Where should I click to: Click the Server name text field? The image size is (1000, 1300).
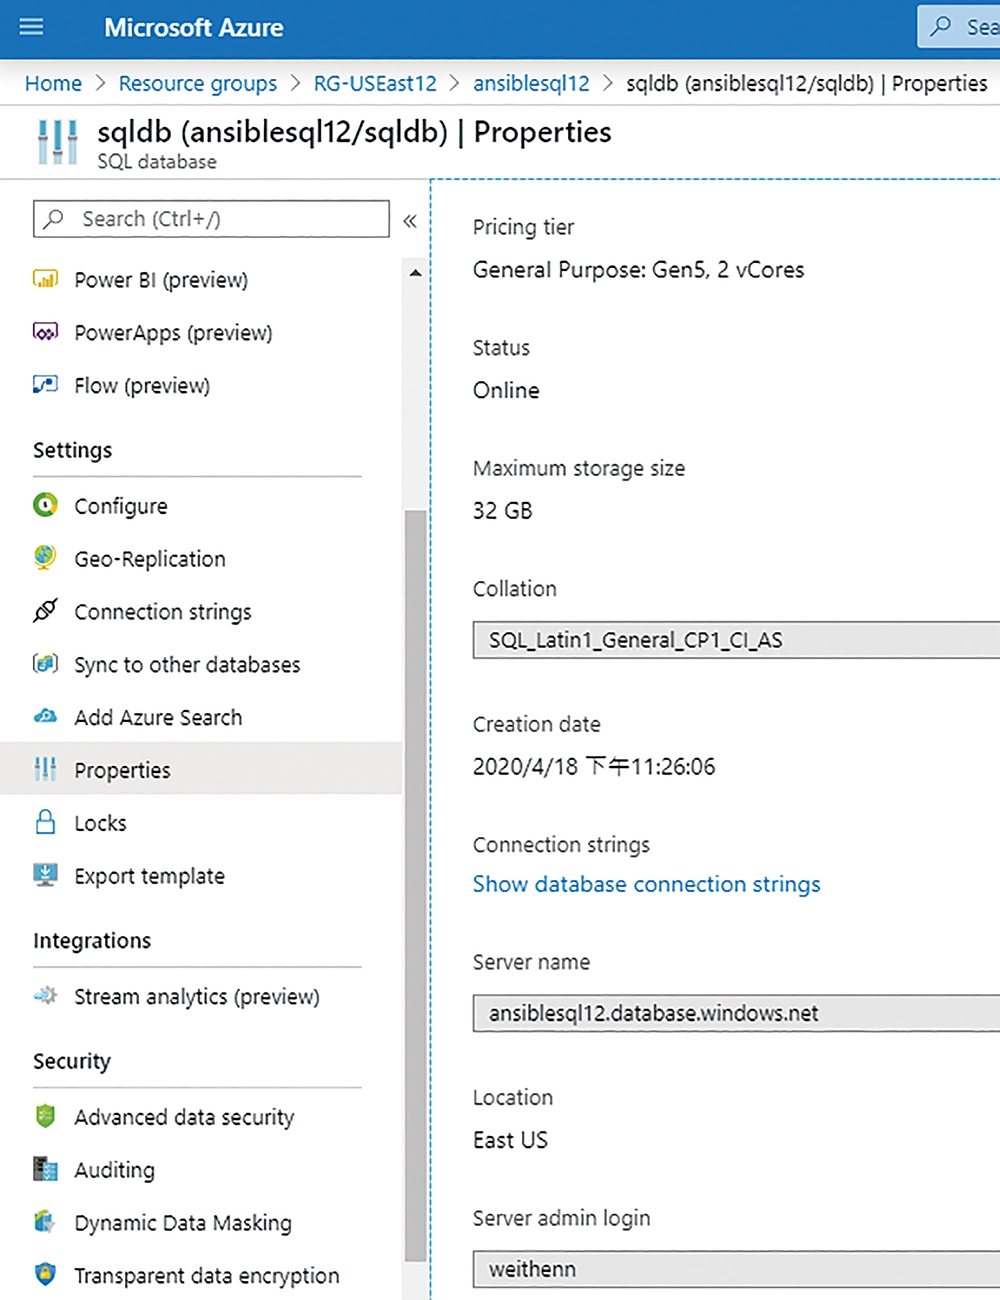pyautogui.click(x=736, y=1013)
